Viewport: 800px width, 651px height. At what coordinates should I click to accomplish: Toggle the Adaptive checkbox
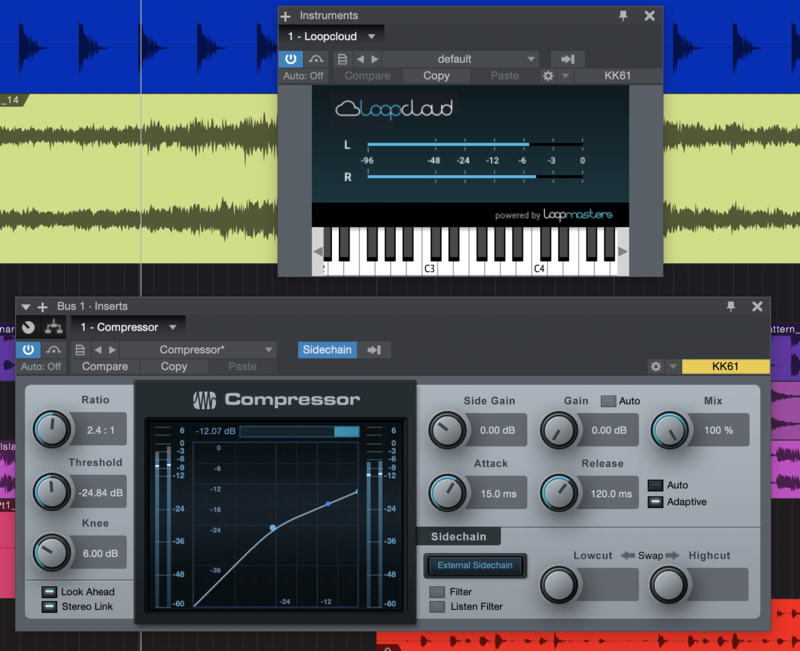tap(656, 502)
